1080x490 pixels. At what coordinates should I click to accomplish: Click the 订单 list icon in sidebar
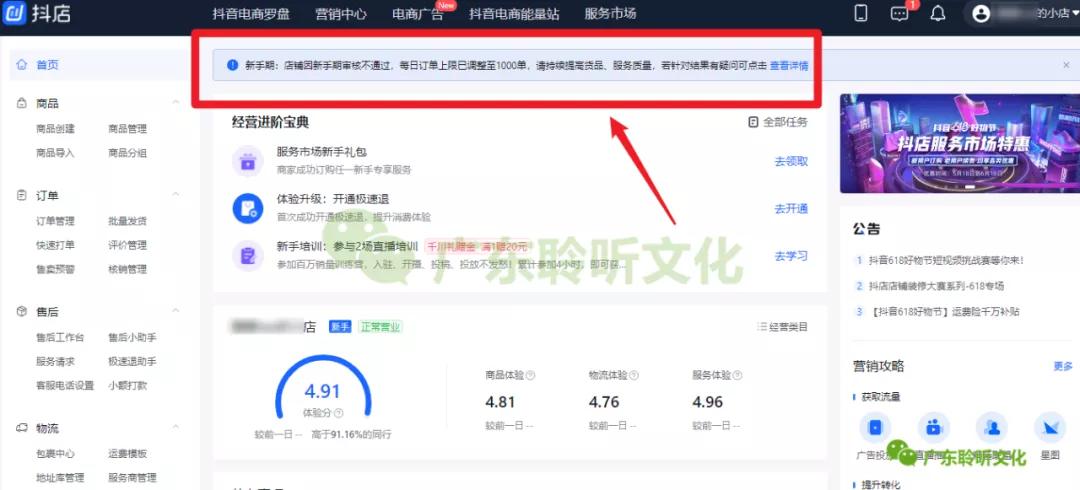(21, 196)
